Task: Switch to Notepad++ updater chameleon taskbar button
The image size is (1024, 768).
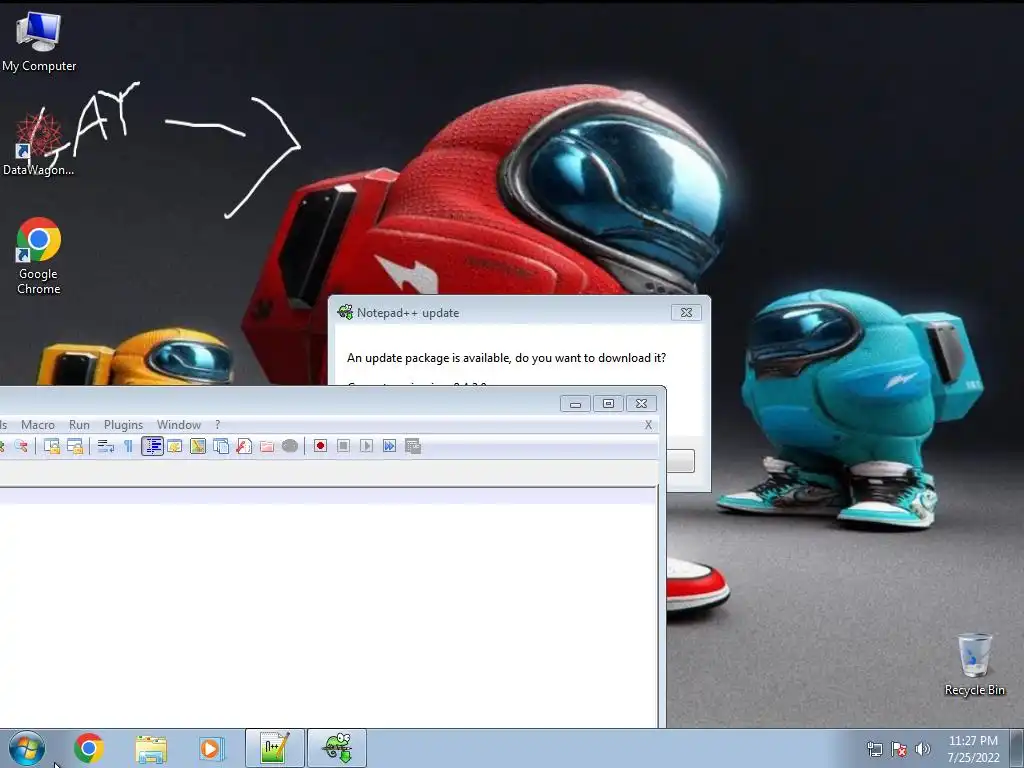Action: point(338,748)
